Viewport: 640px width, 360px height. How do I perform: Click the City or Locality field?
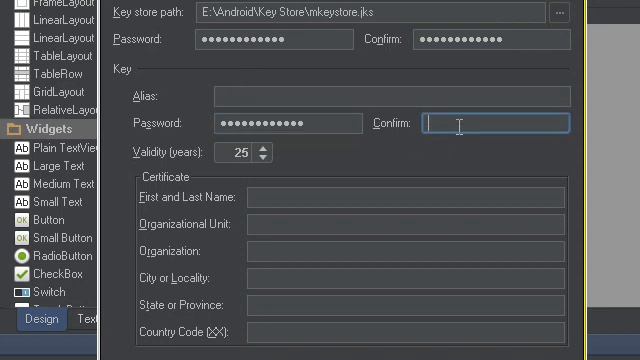pos(406,278)
